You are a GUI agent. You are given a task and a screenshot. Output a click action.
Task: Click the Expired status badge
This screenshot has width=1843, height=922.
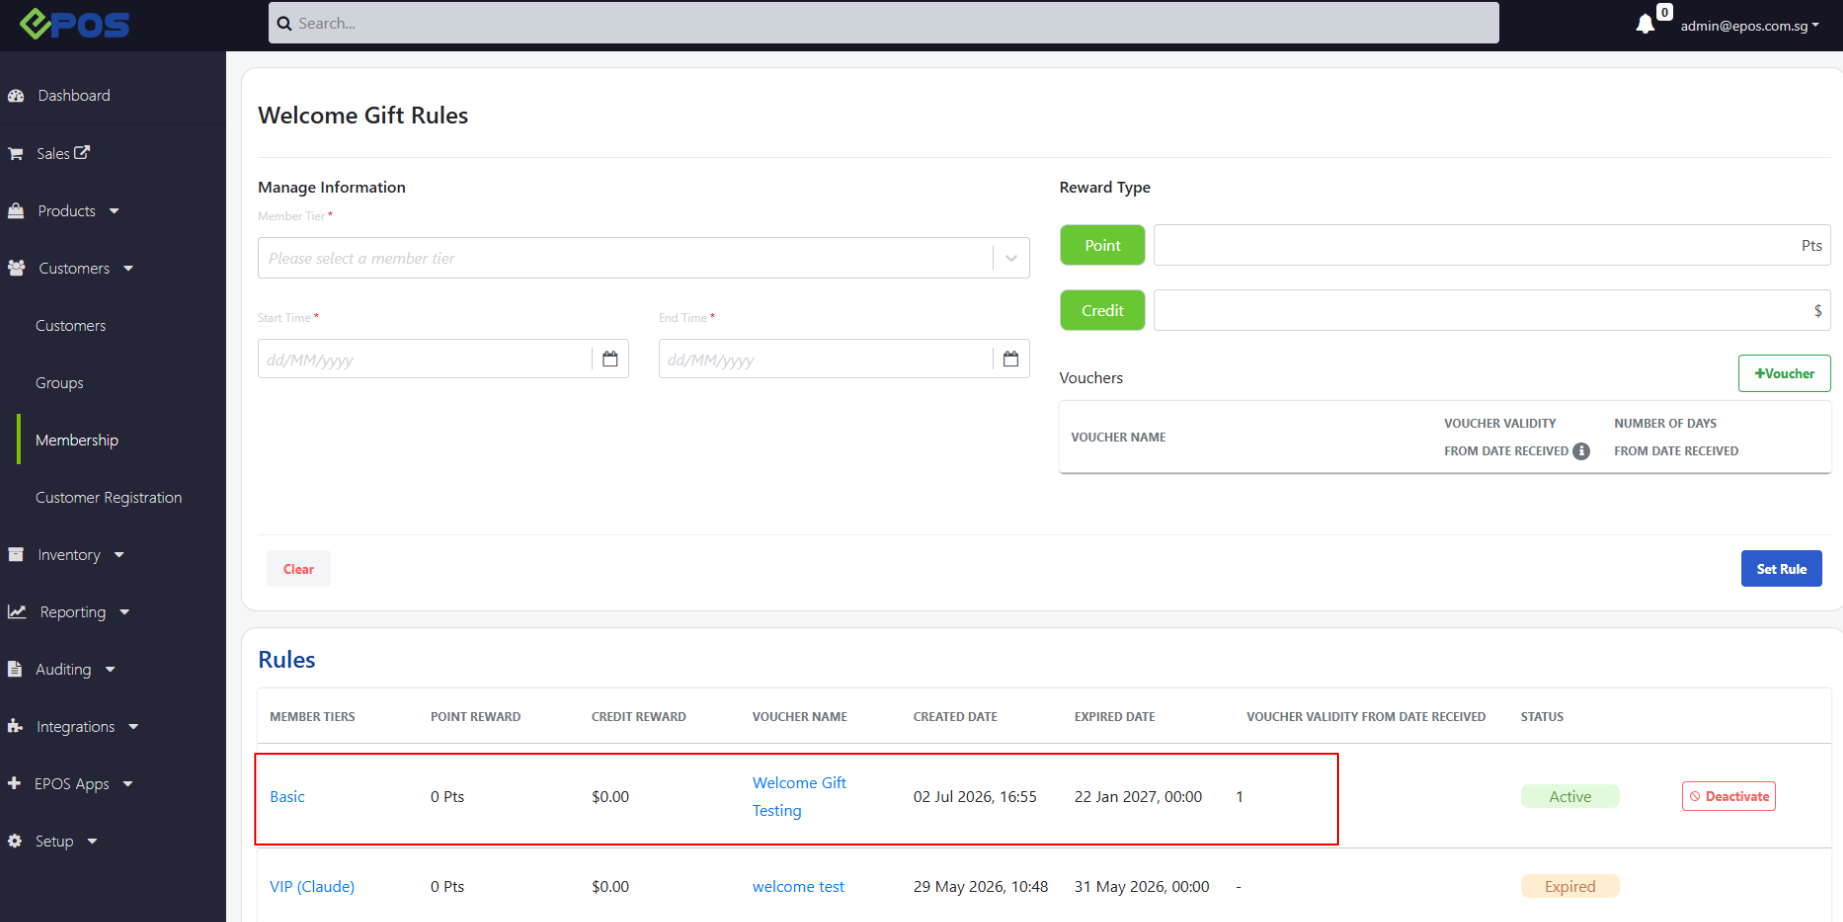[1570, 886]
